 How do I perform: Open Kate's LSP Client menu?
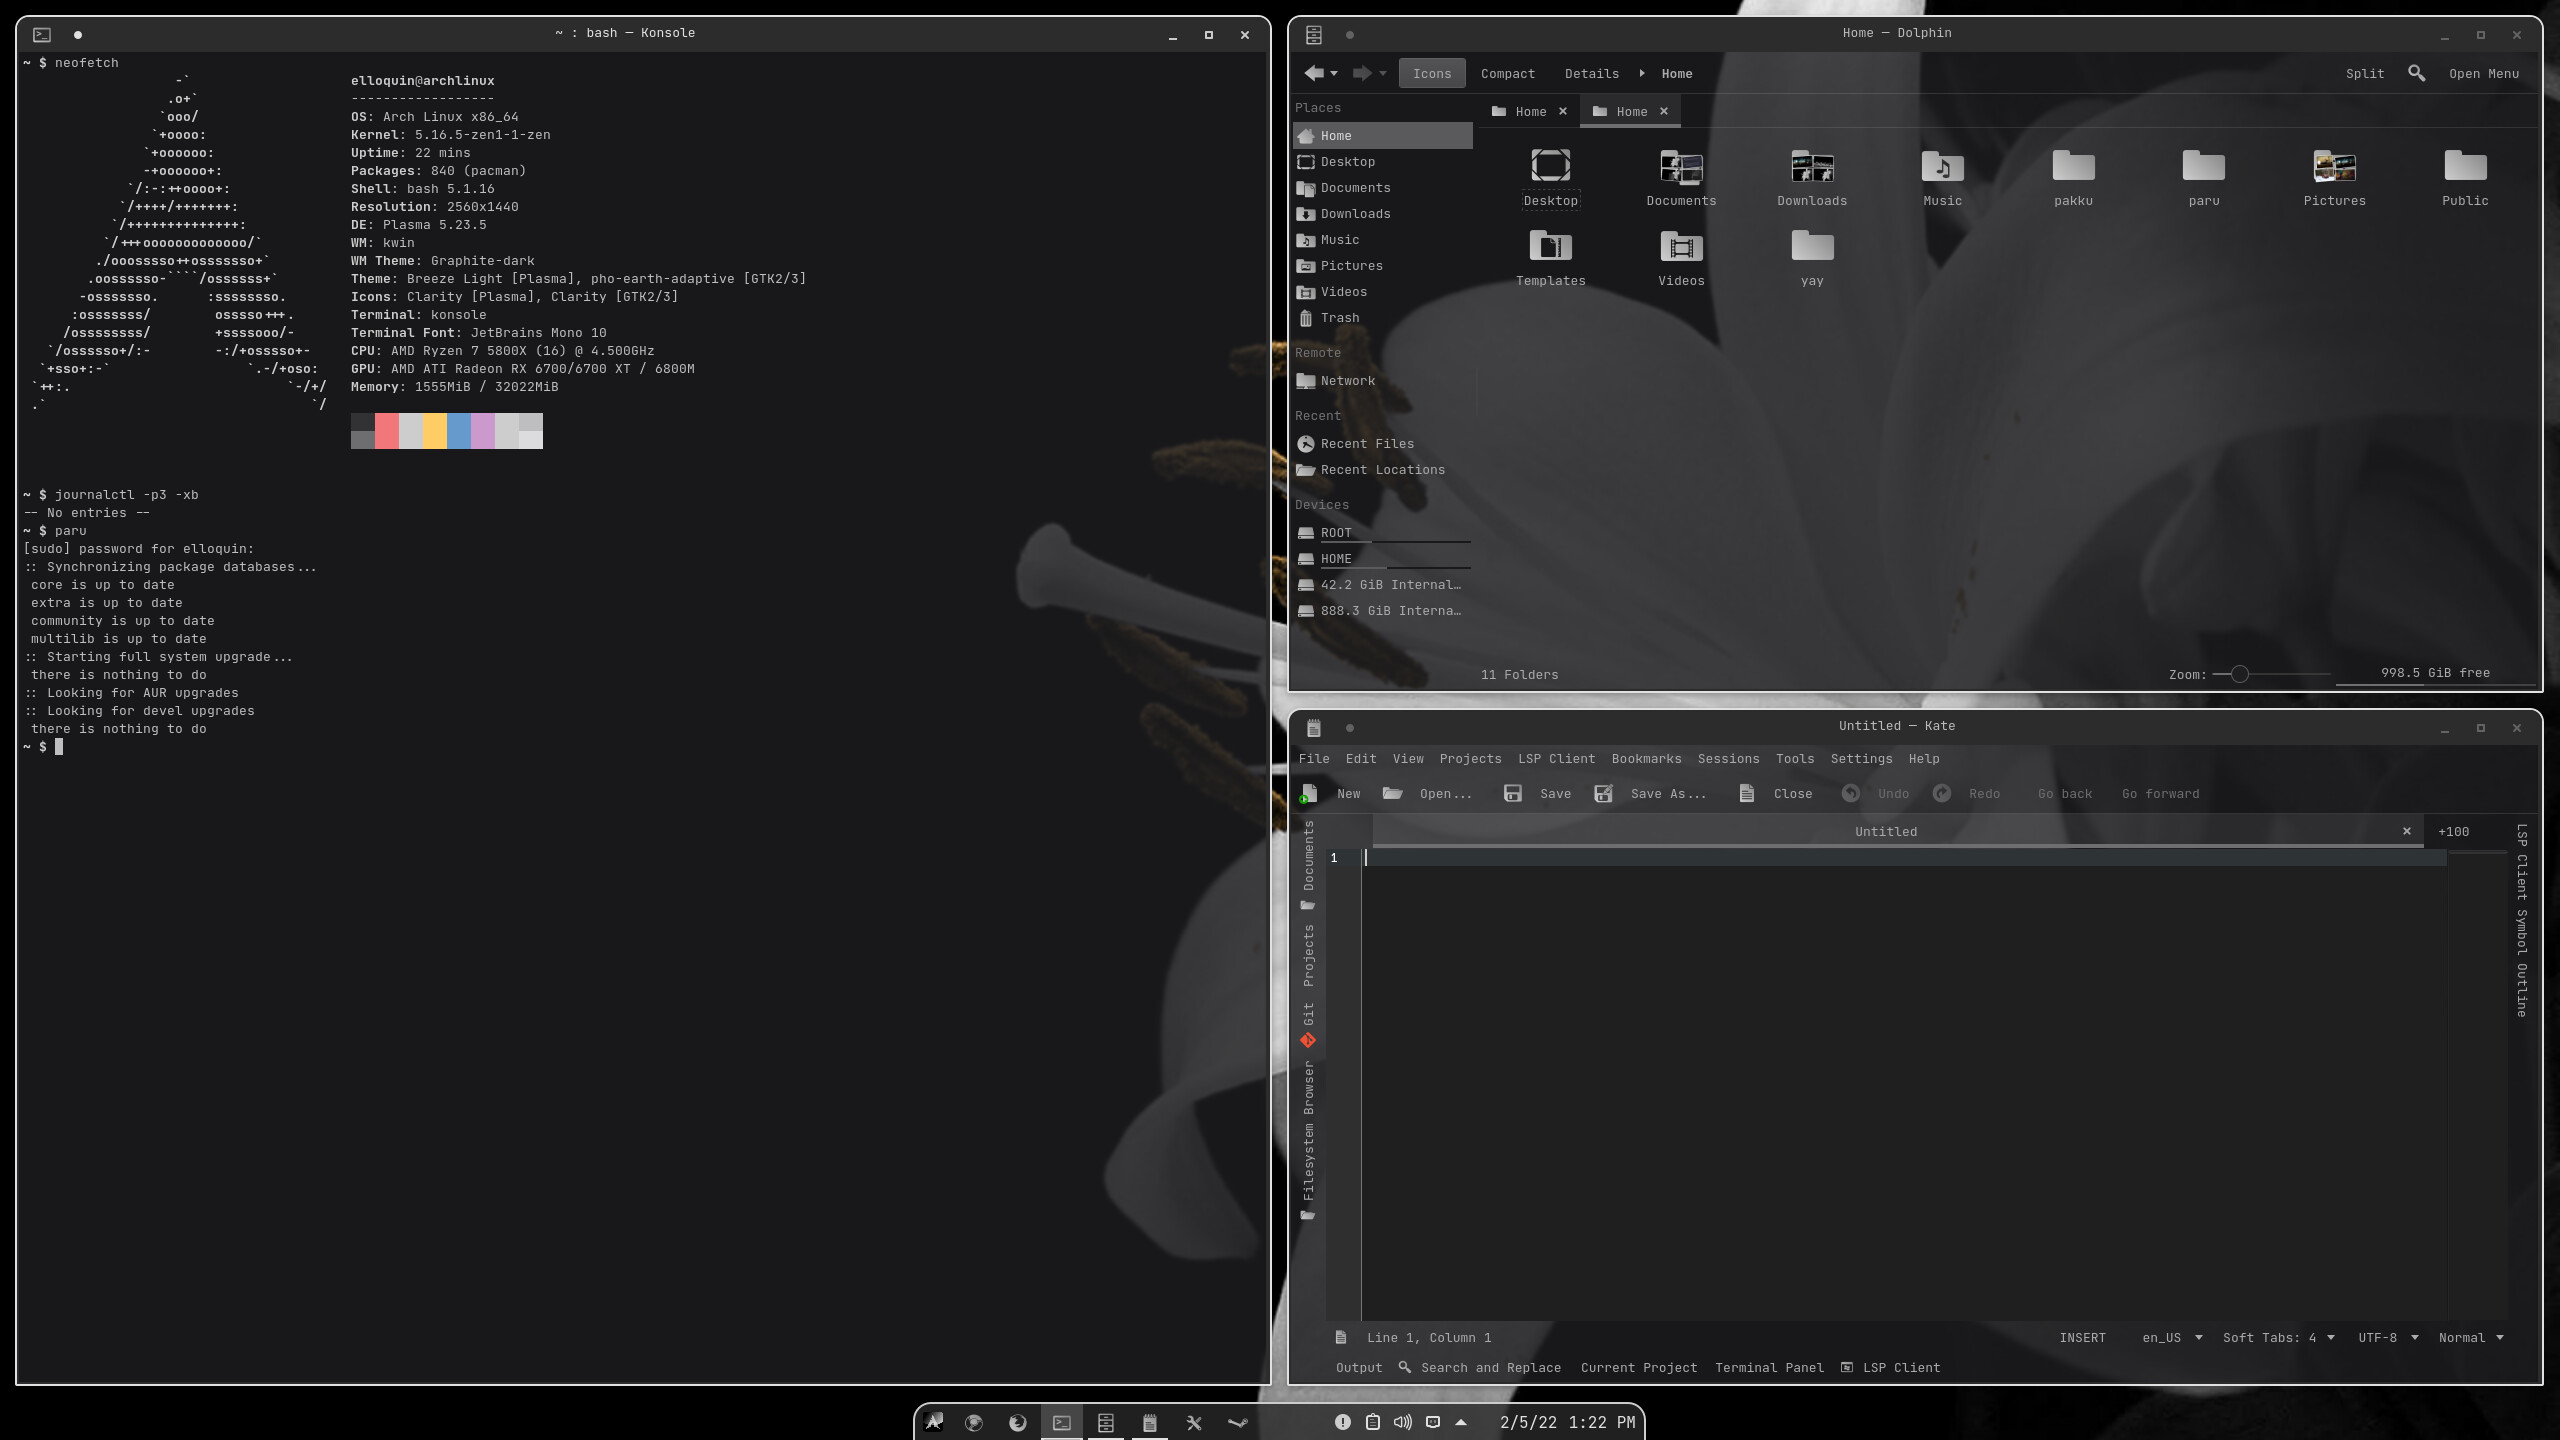coord(1556,759)
